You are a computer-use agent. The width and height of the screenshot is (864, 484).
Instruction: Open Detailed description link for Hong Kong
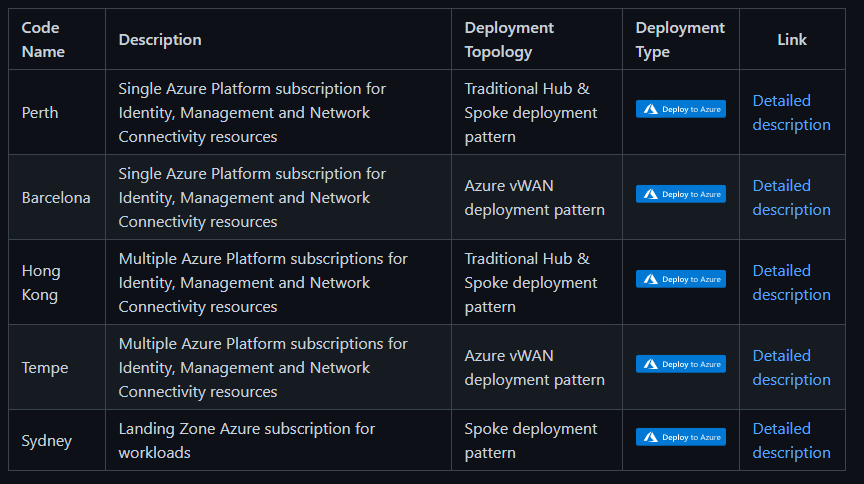click(x=791, y=282)
